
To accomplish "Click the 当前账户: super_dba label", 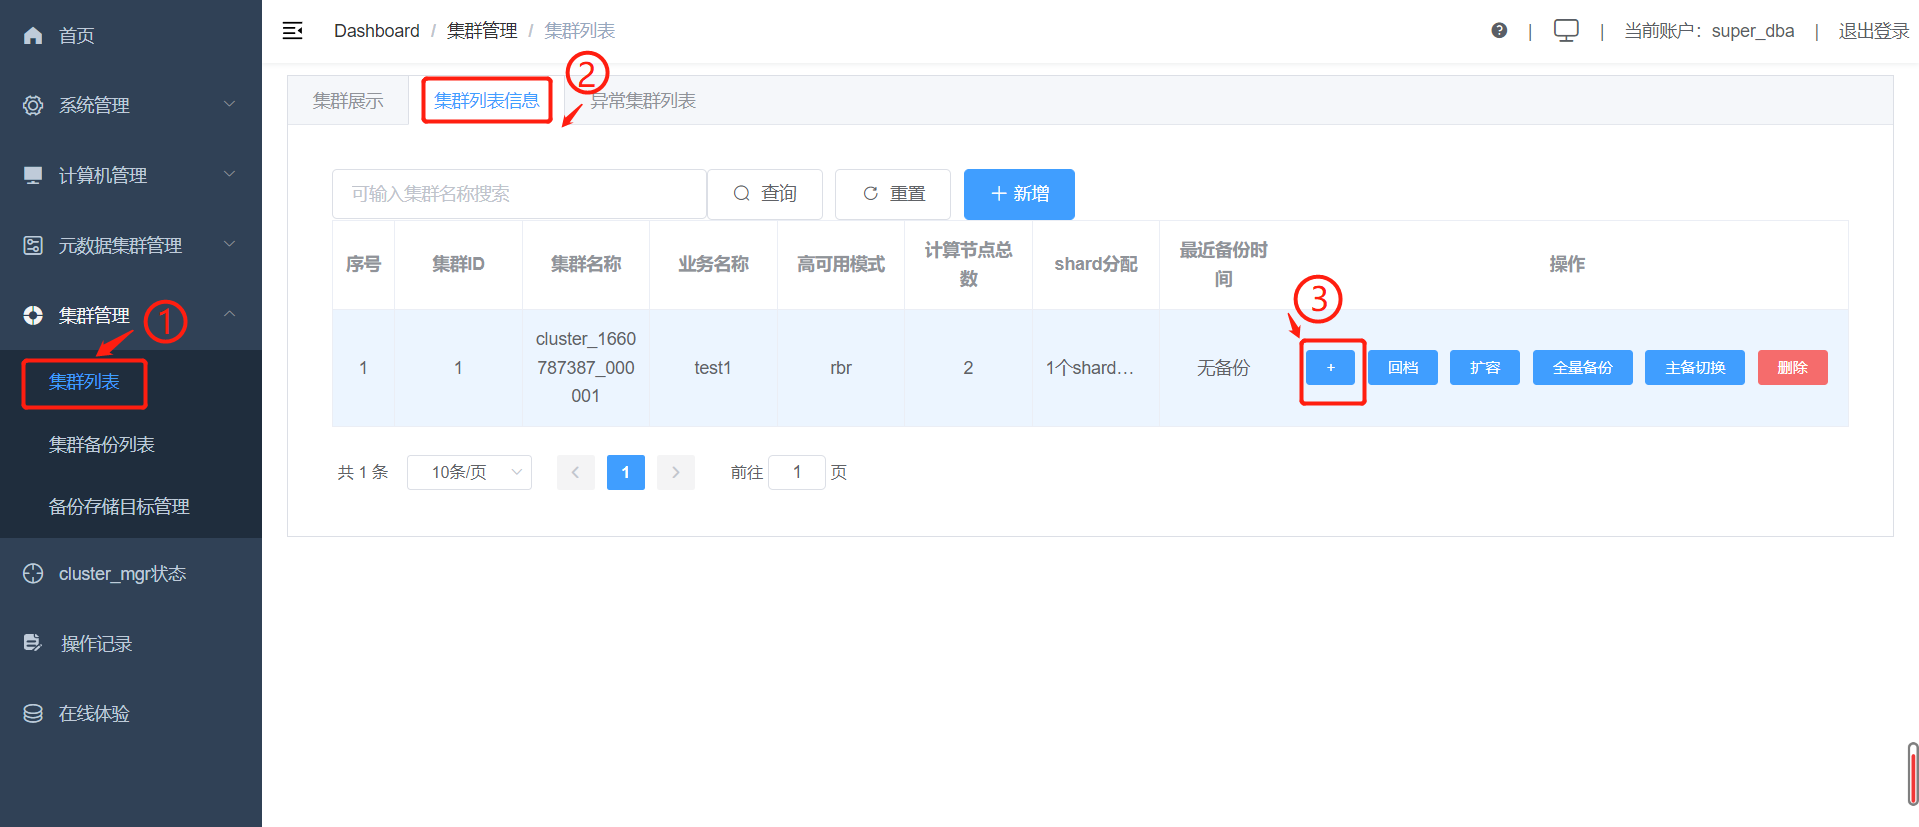I will [x=1709, y=31].
